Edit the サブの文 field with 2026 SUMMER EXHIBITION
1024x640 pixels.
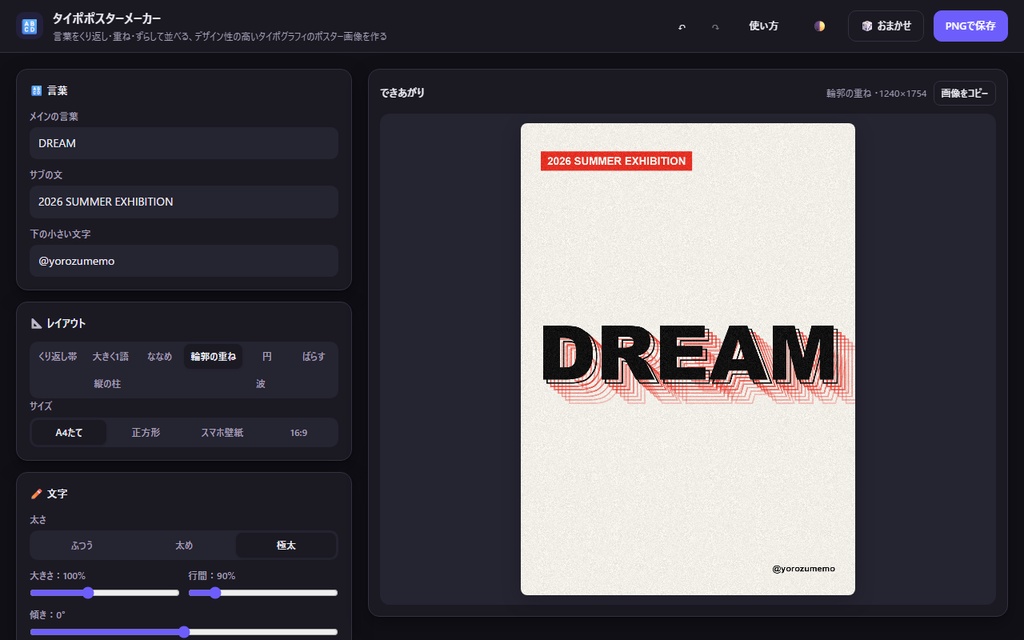(x=184, y=202)
